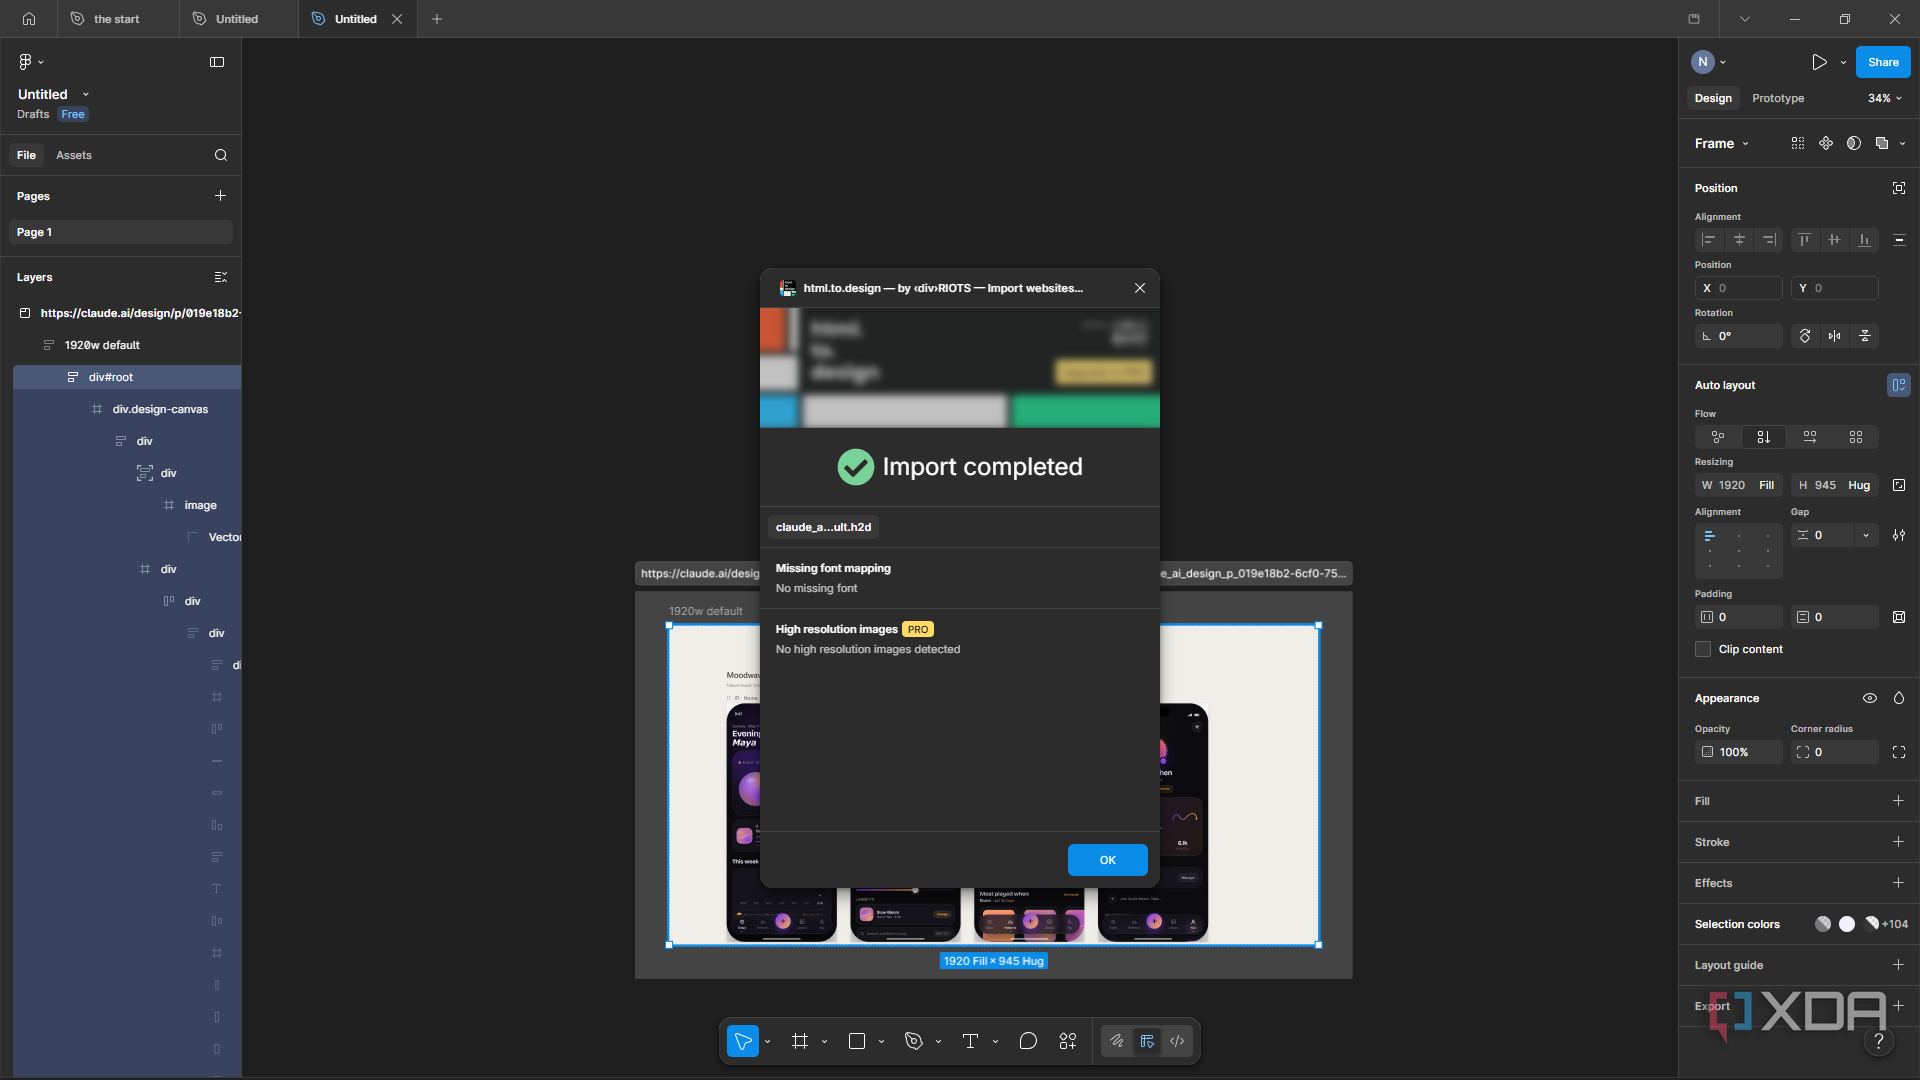Image resolution: width=1920 pixels, height=1080 pixels.
Task: Flip horizontal icon in Rotation row
Action: click(1835, 336)
